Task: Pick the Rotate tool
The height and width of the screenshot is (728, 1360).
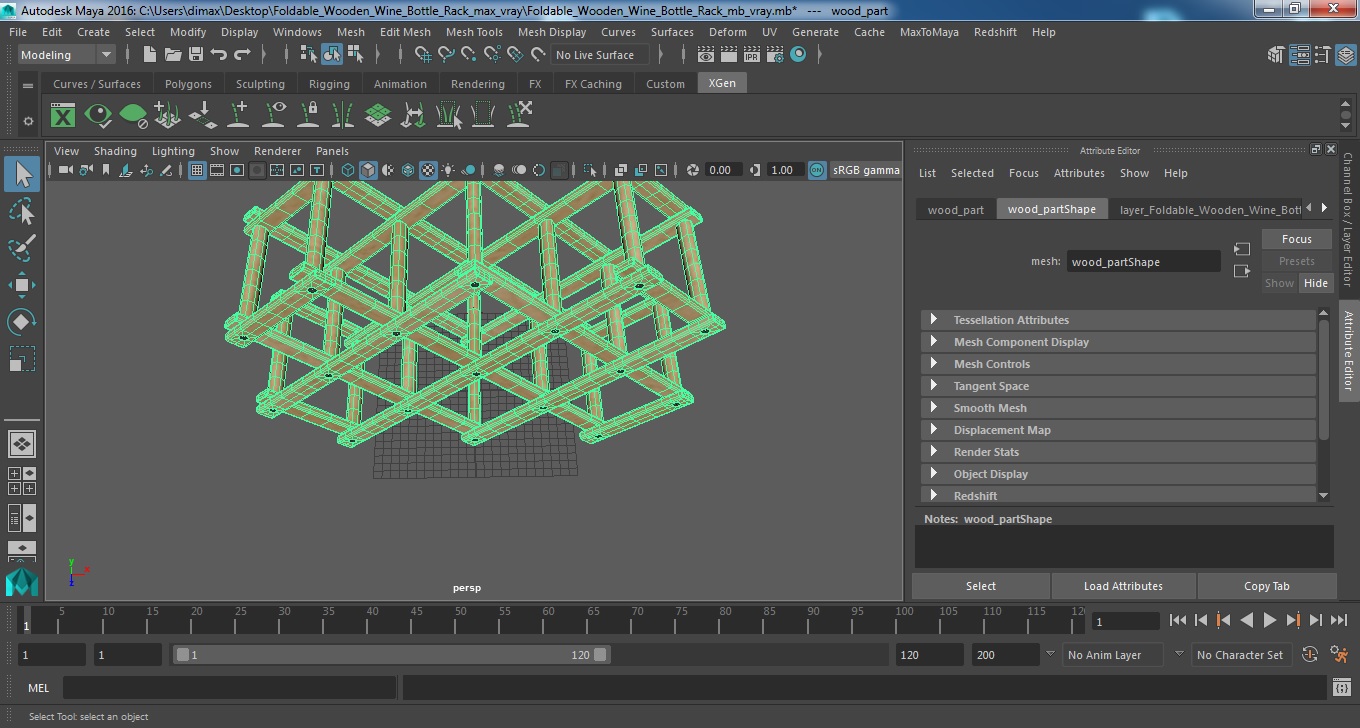Action: pos(22,322)
